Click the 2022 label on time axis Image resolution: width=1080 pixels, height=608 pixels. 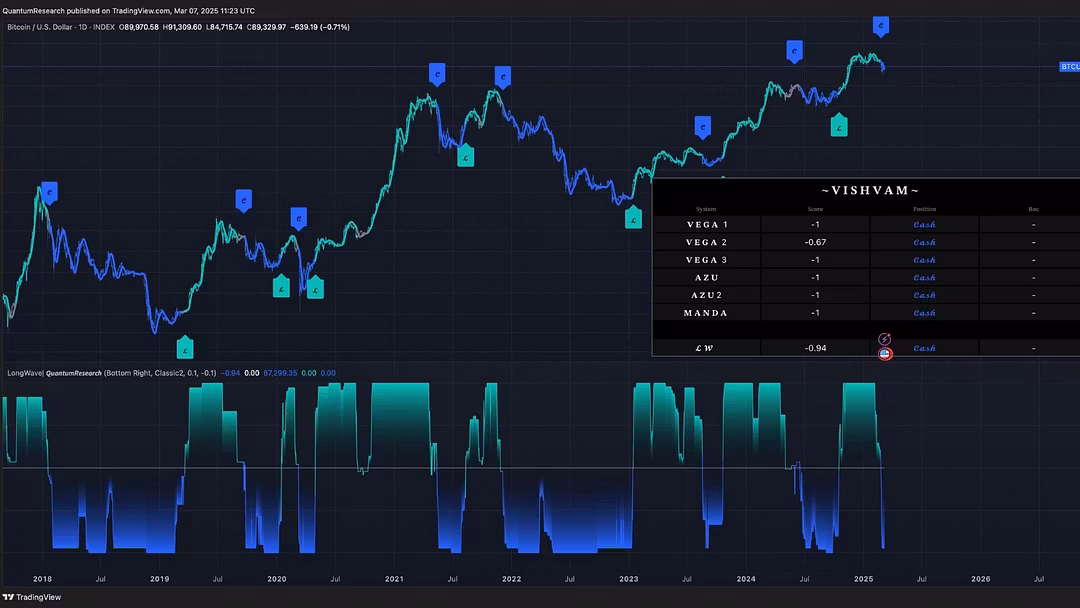(511, 579)
